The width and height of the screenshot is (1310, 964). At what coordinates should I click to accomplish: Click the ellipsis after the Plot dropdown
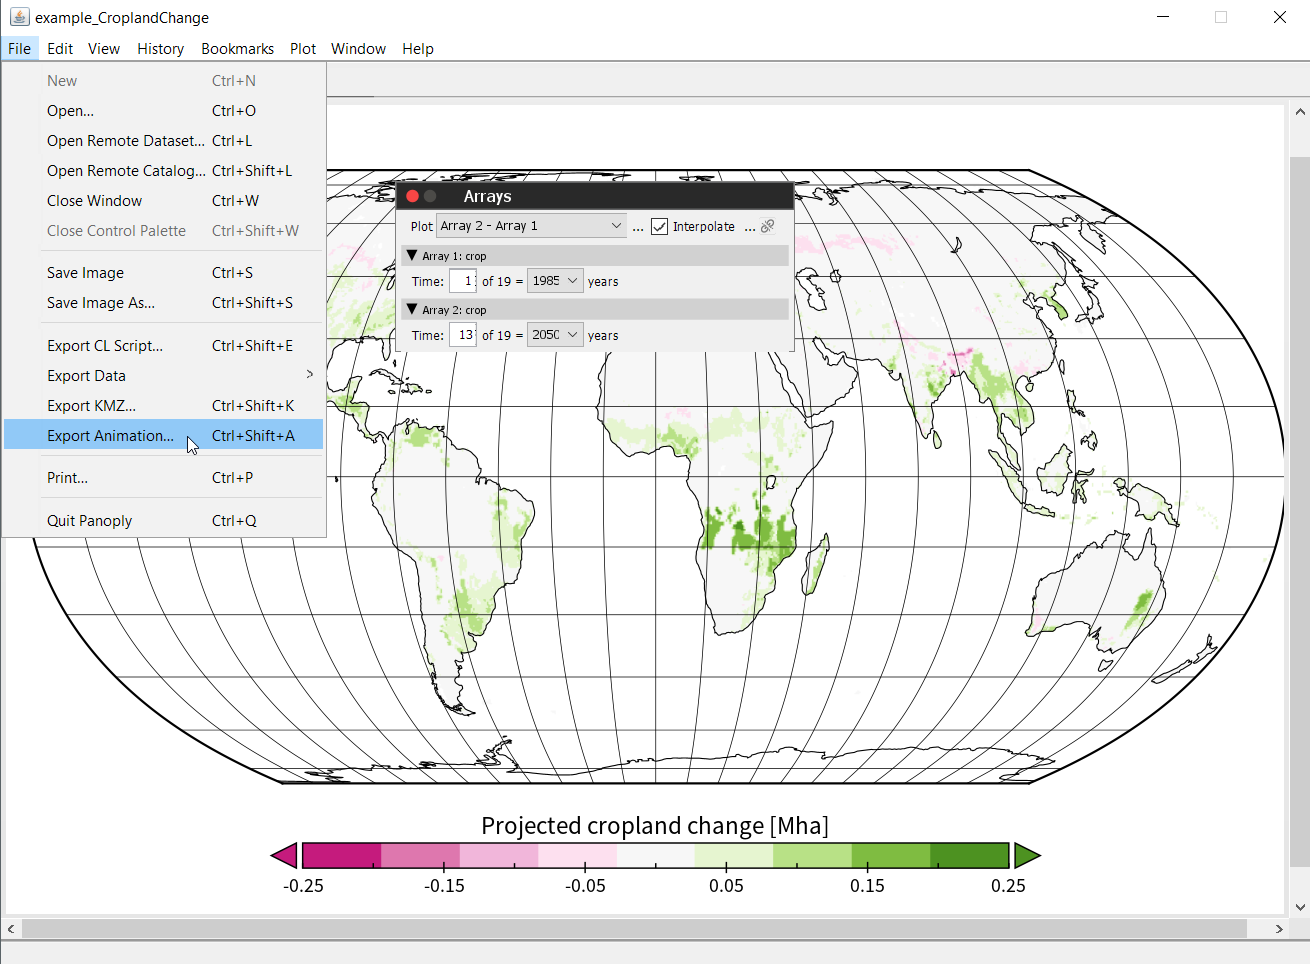[638, 228]
